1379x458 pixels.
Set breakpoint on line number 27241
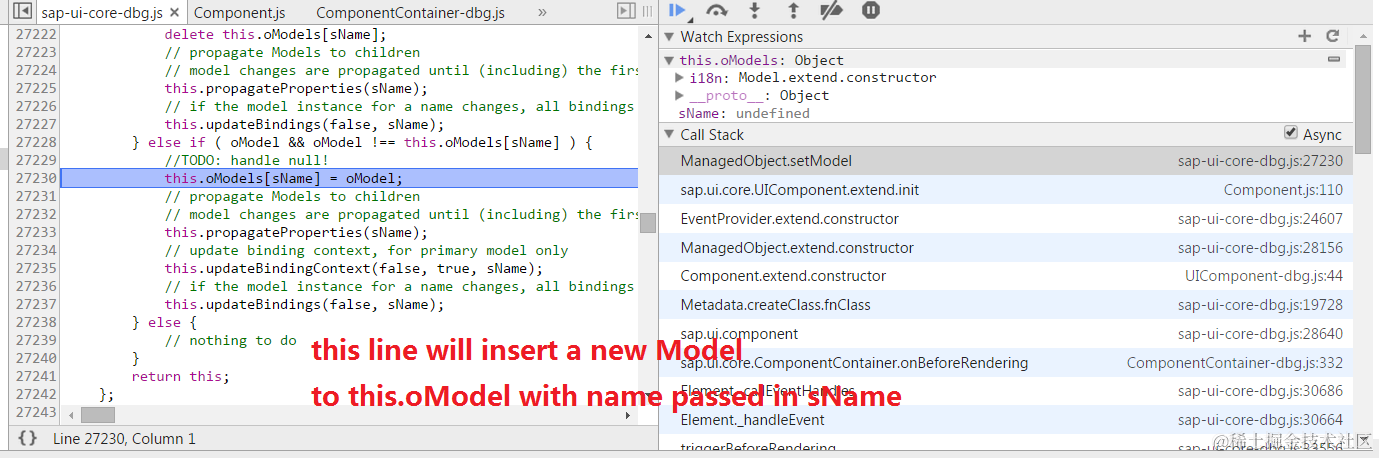pos(35,376)
